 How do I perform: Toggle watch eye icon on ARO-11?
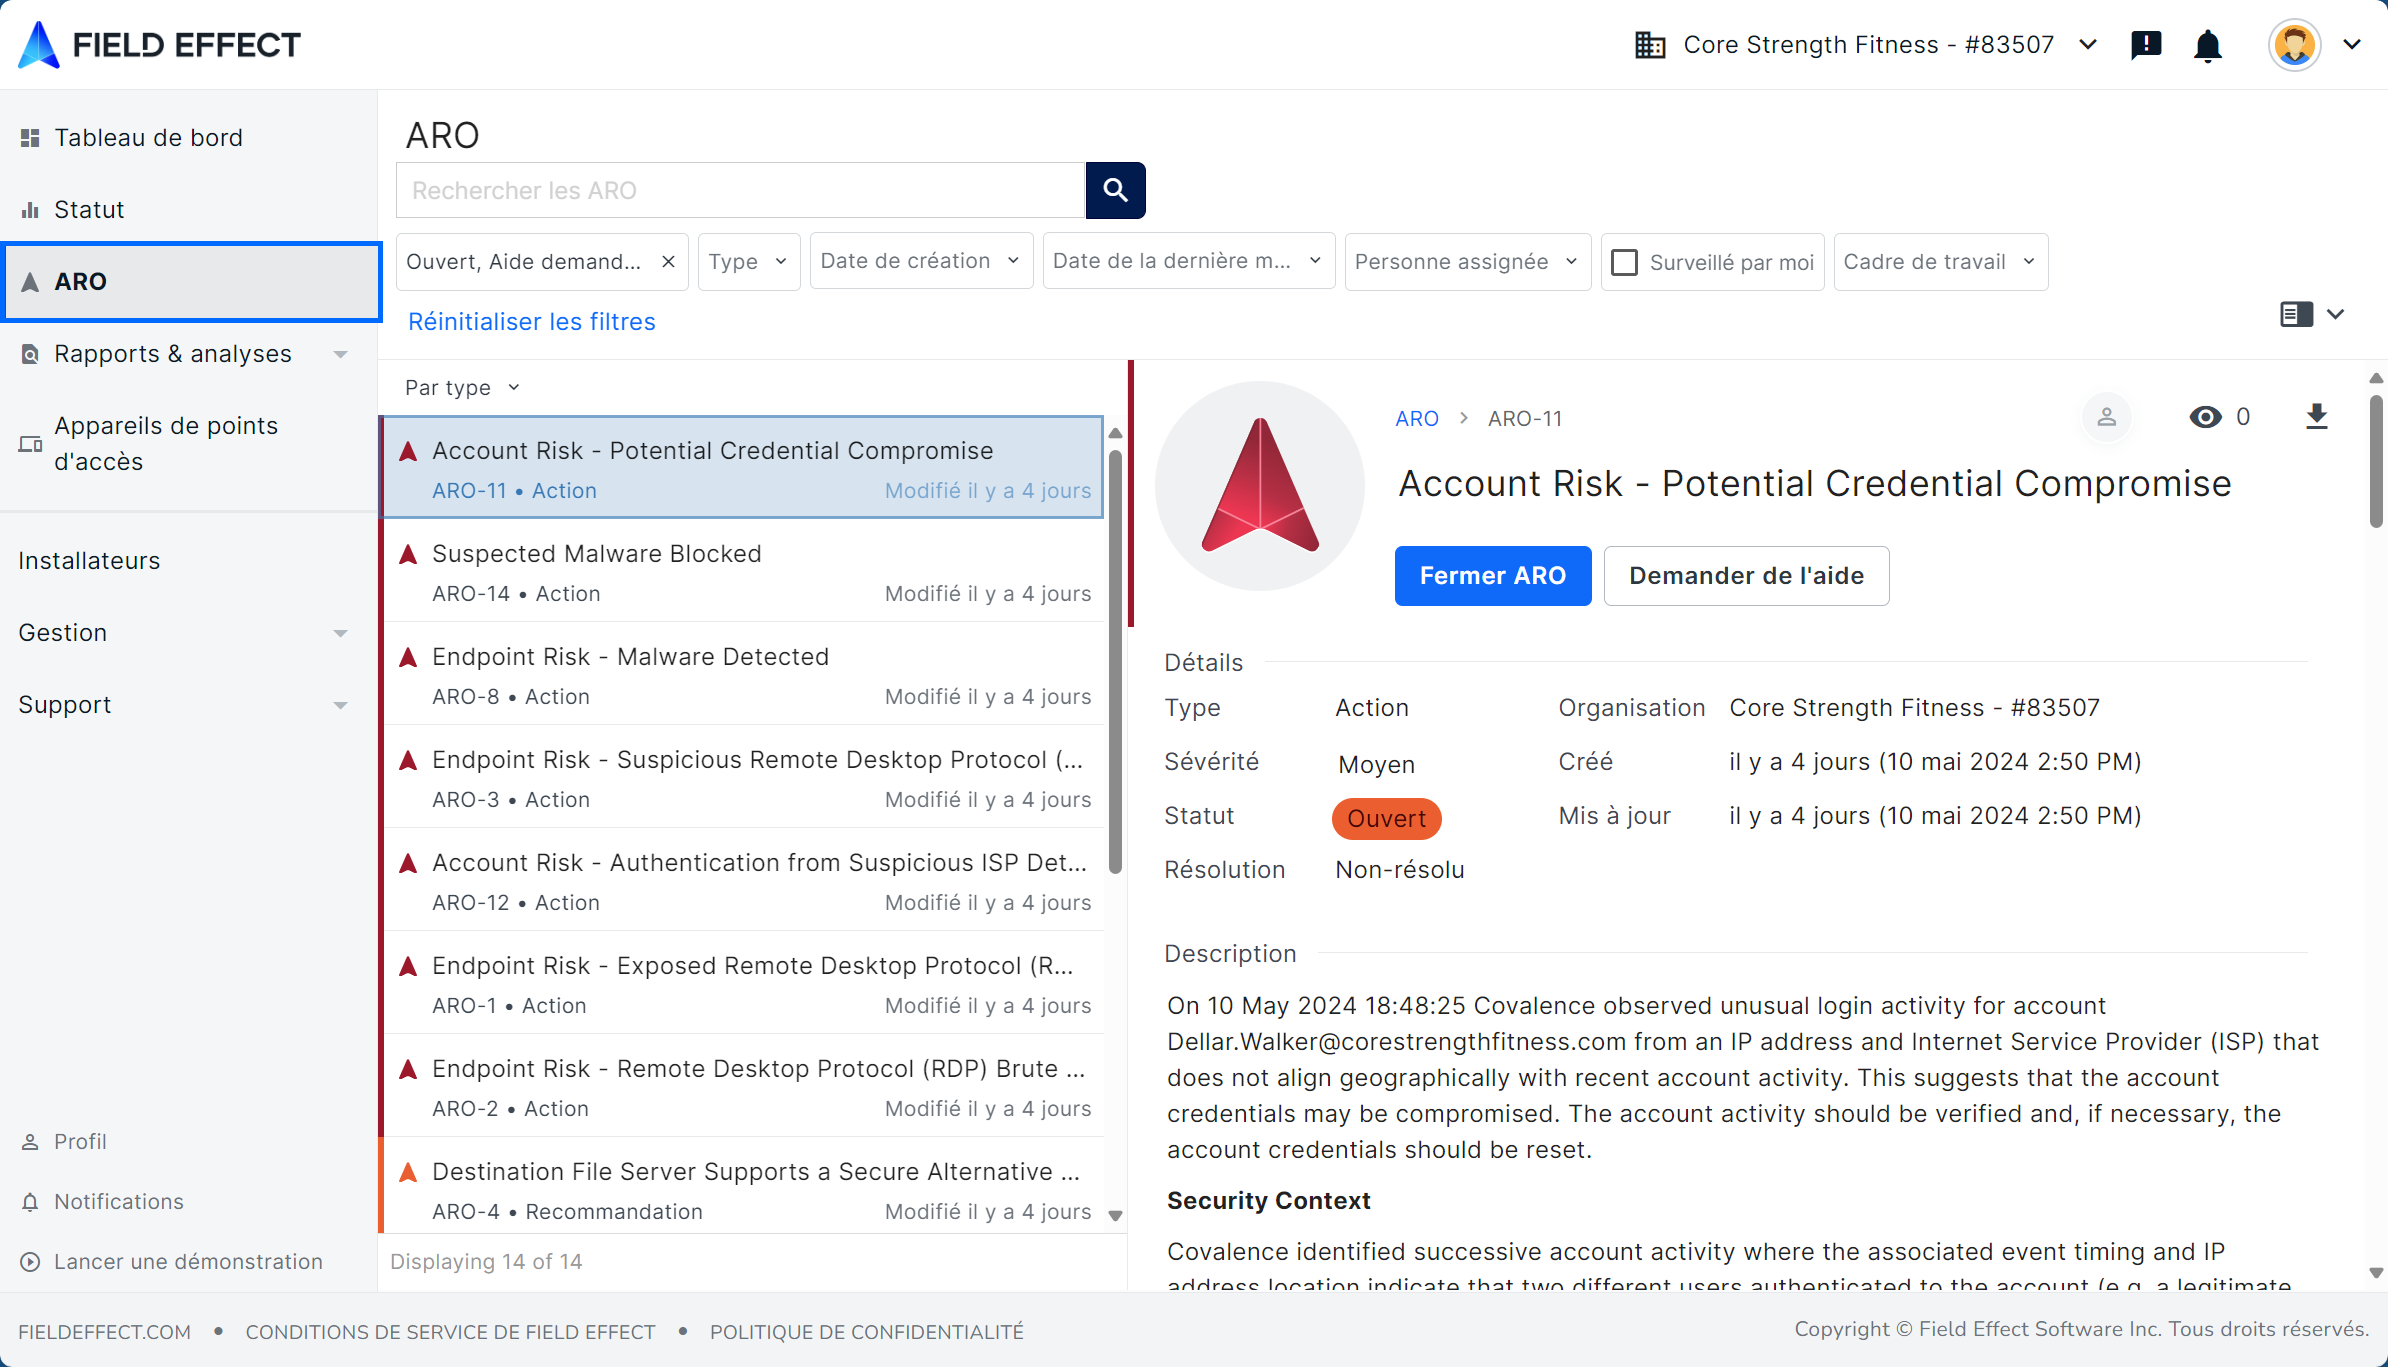coord(2205,417)
